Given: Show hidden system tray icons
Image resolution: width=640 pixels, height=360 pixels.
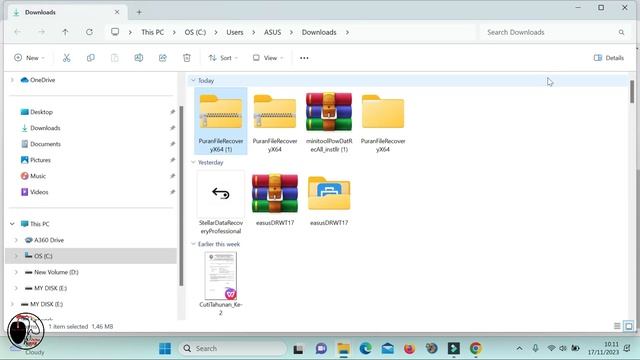Looking at the screenshot, I should (519, 349).
